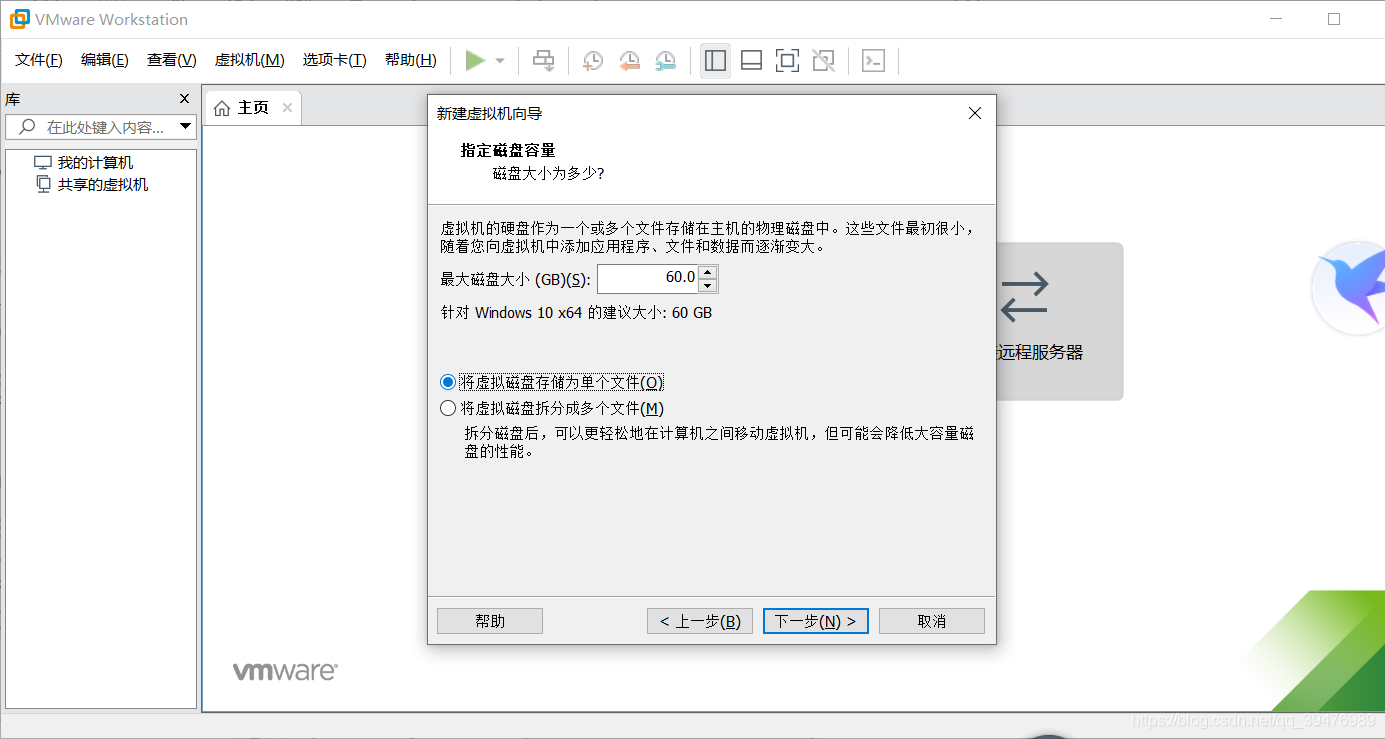Click the 取消 cancel button
Viewport: 1385px width, 739px height.
[x=932, y=621]
